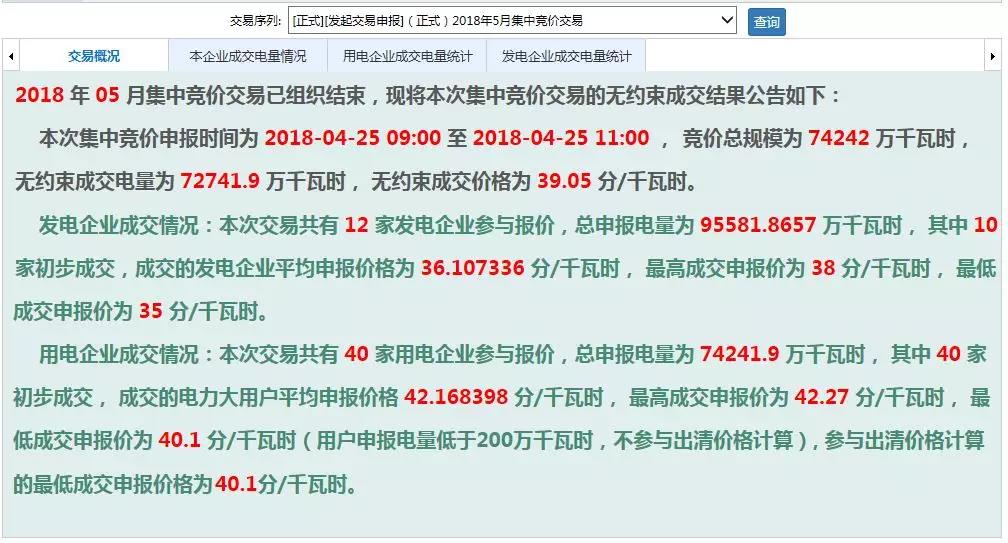
Task: Open the 本企业成交电量情况 tab
Action: pos(248,57)
